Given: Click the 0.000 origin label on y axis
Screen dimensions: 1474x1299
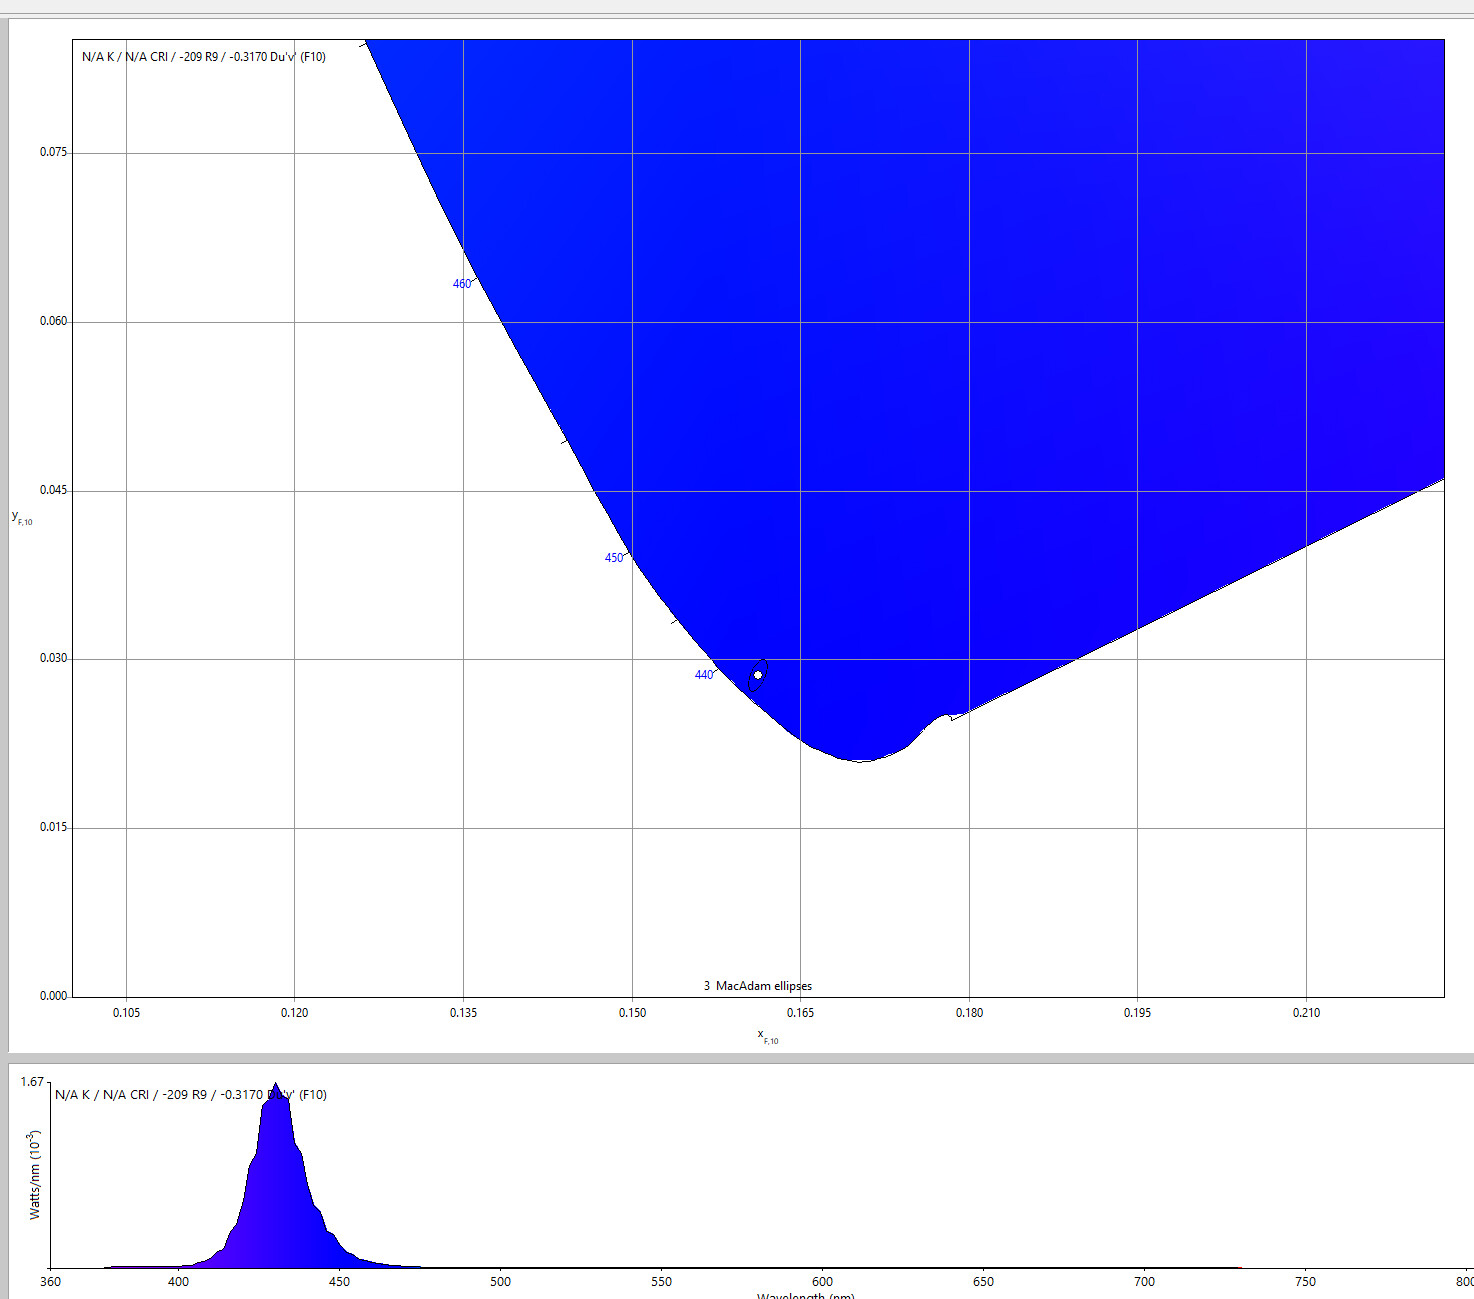Looking at the screenshot, I should click(54, 996).
